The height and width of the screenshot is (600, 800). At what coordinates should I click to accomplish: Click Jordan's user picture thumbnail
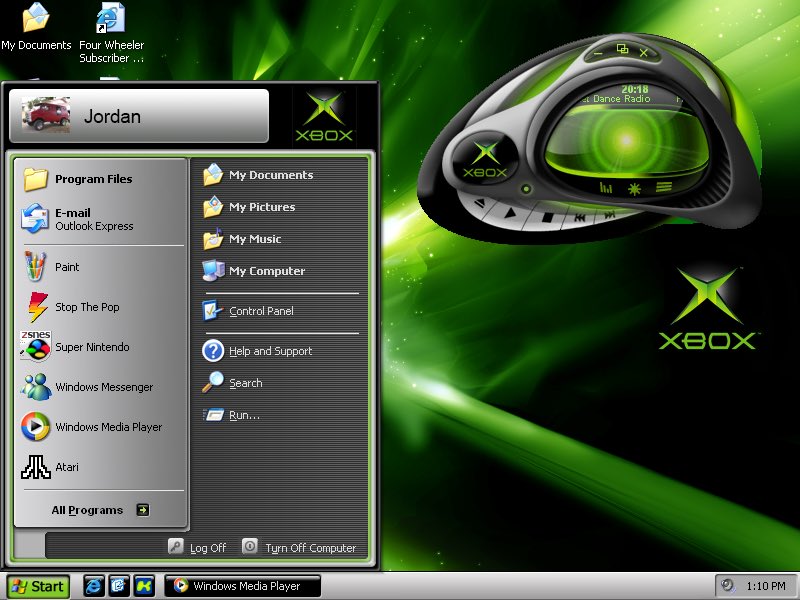point(46,116)
